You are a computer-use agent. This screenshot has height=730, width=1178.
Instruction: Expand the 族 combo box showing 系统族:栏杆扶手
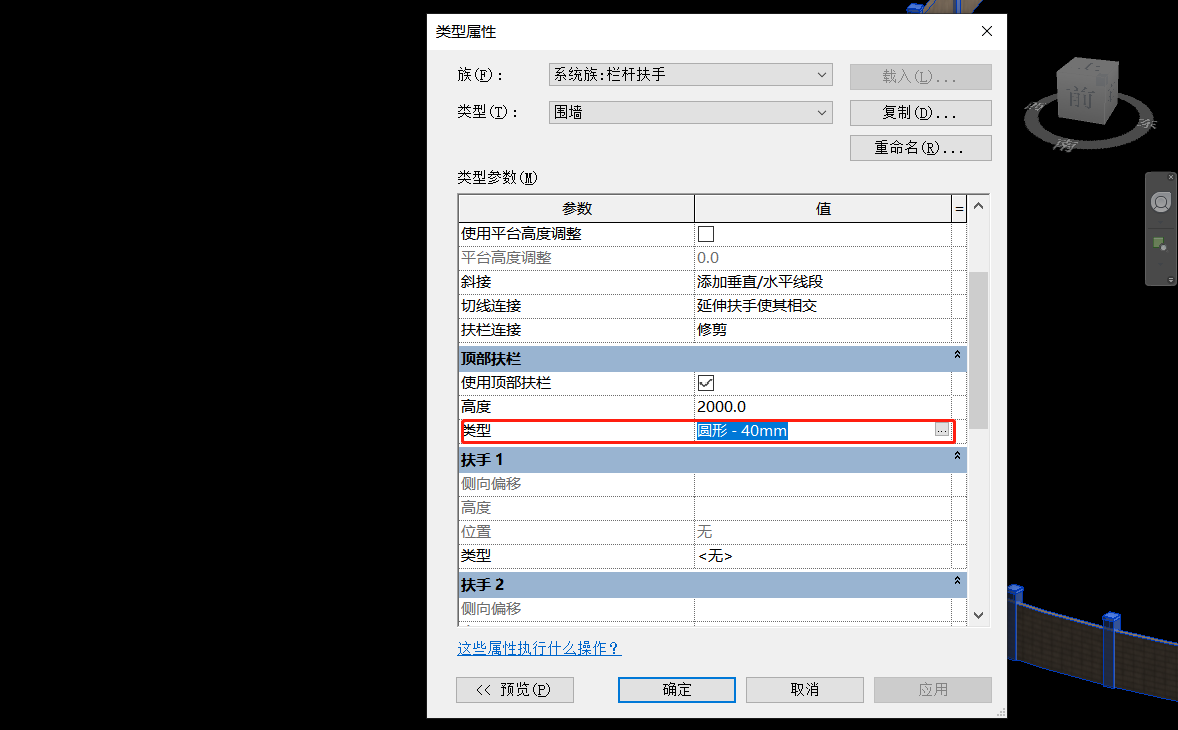pyautogui.click(x=822, y=74)
